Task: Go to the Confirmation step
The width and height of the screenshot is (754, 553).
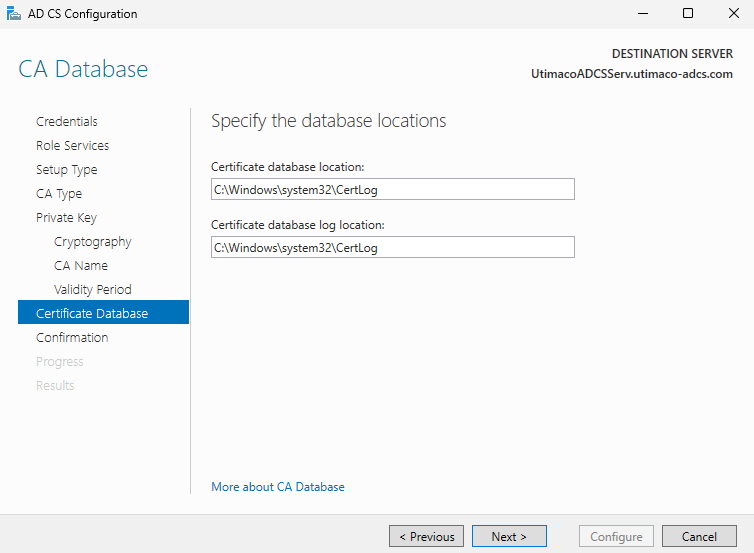Action: tap(72, 338)
